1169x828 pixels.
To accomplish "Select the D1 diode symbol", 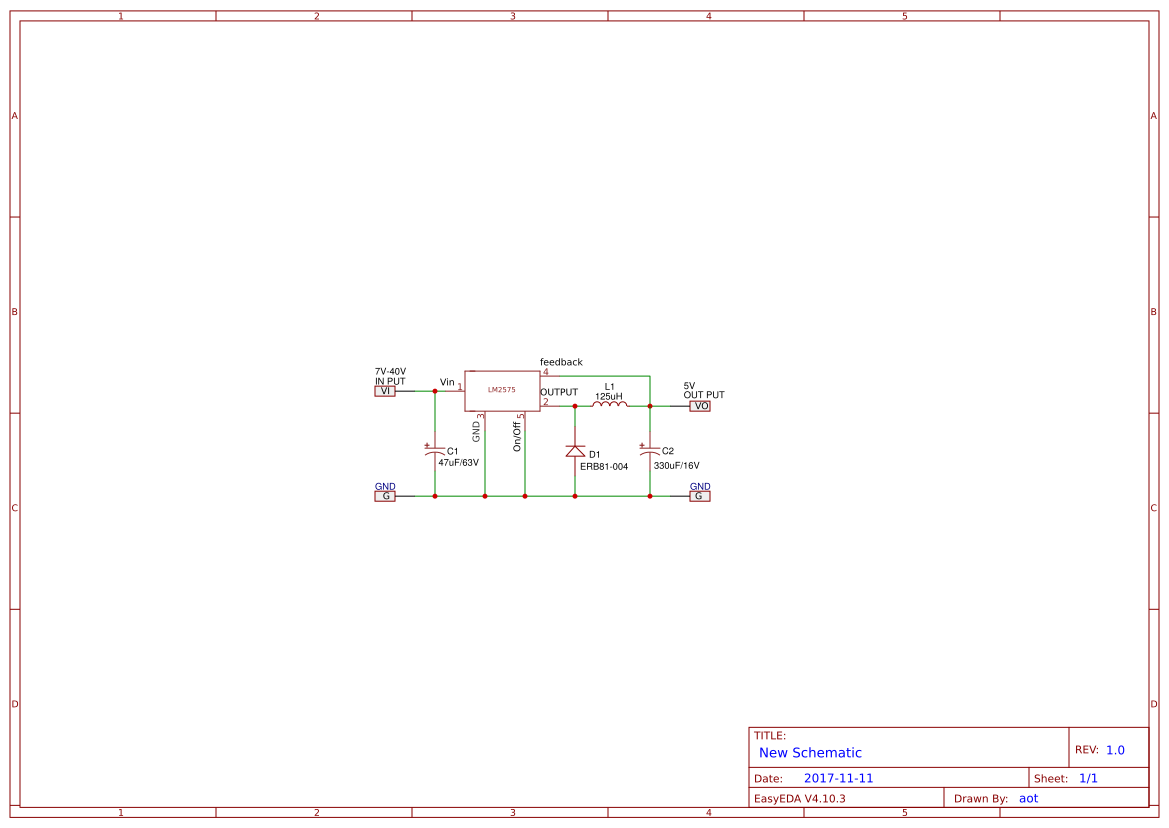I will pos(575,451).
